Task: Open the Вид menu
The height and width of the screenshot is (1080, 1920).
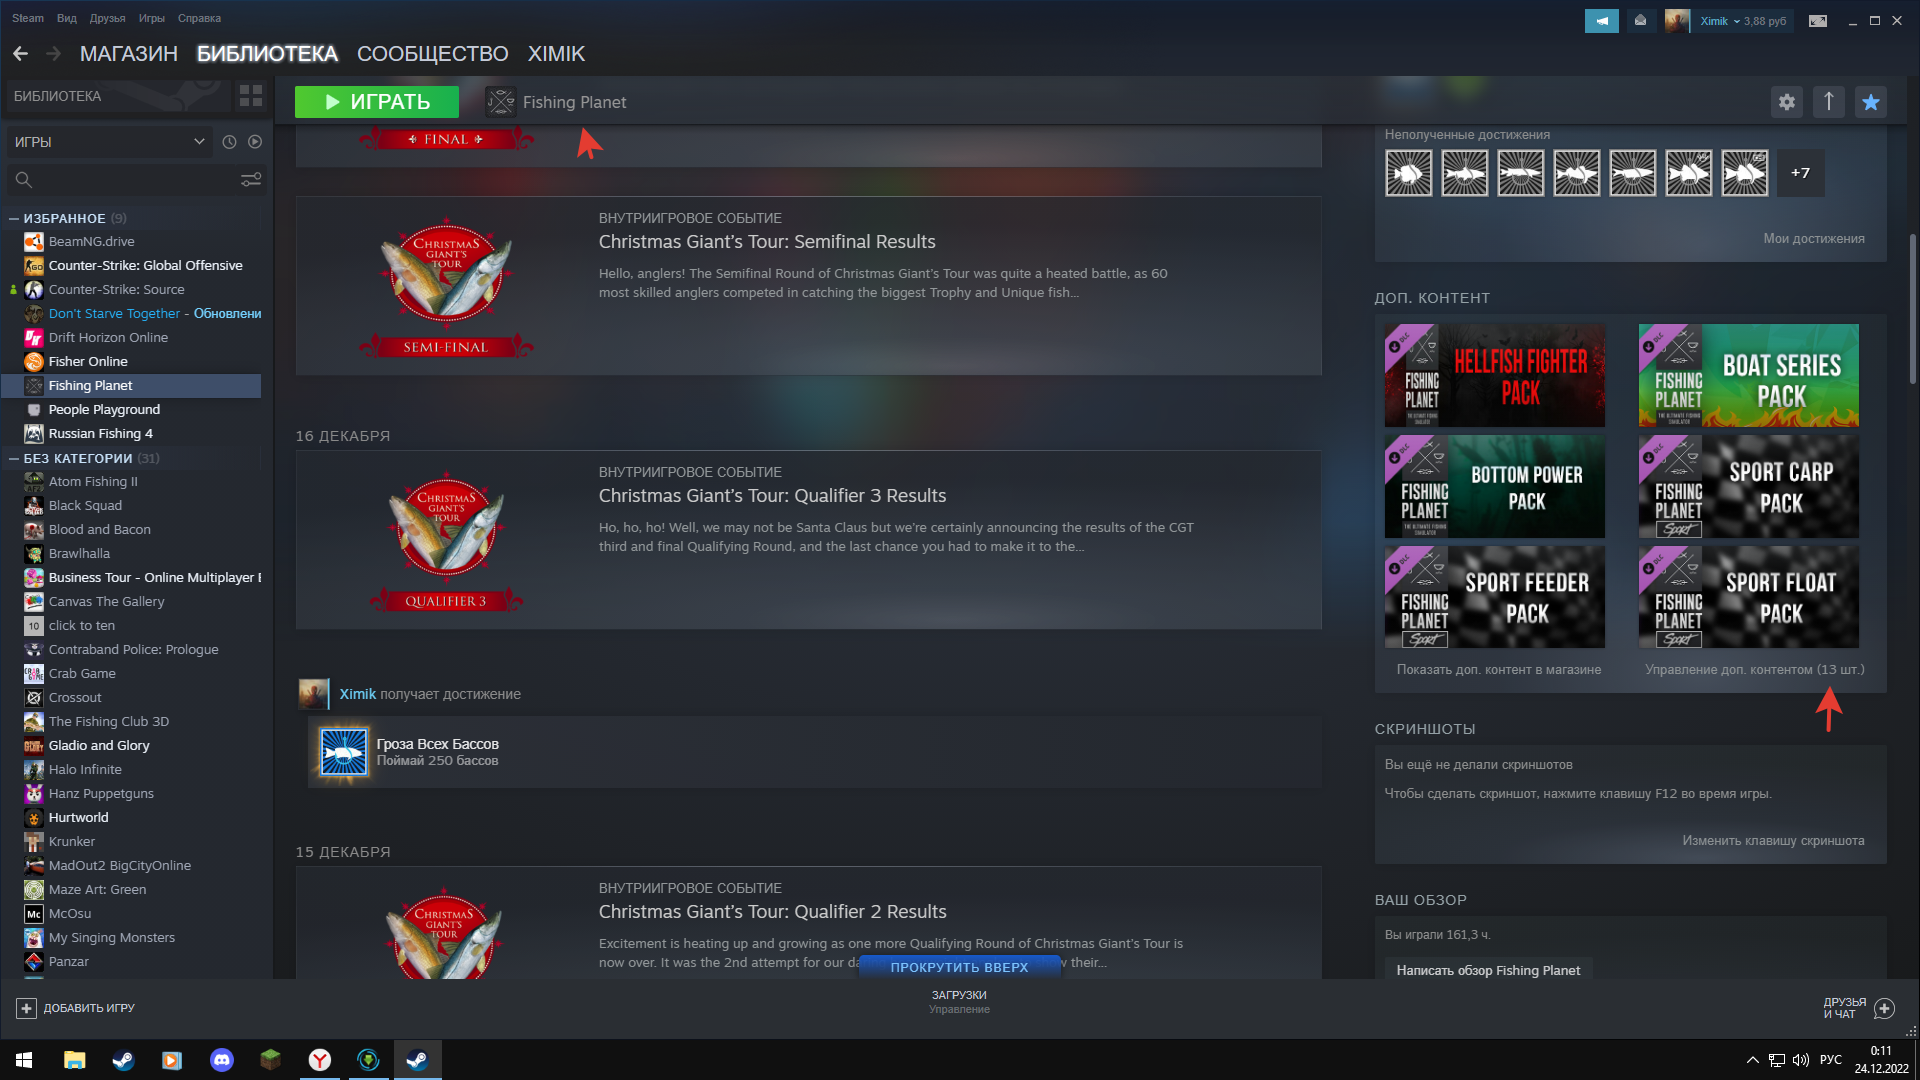Action: point(67,18)
